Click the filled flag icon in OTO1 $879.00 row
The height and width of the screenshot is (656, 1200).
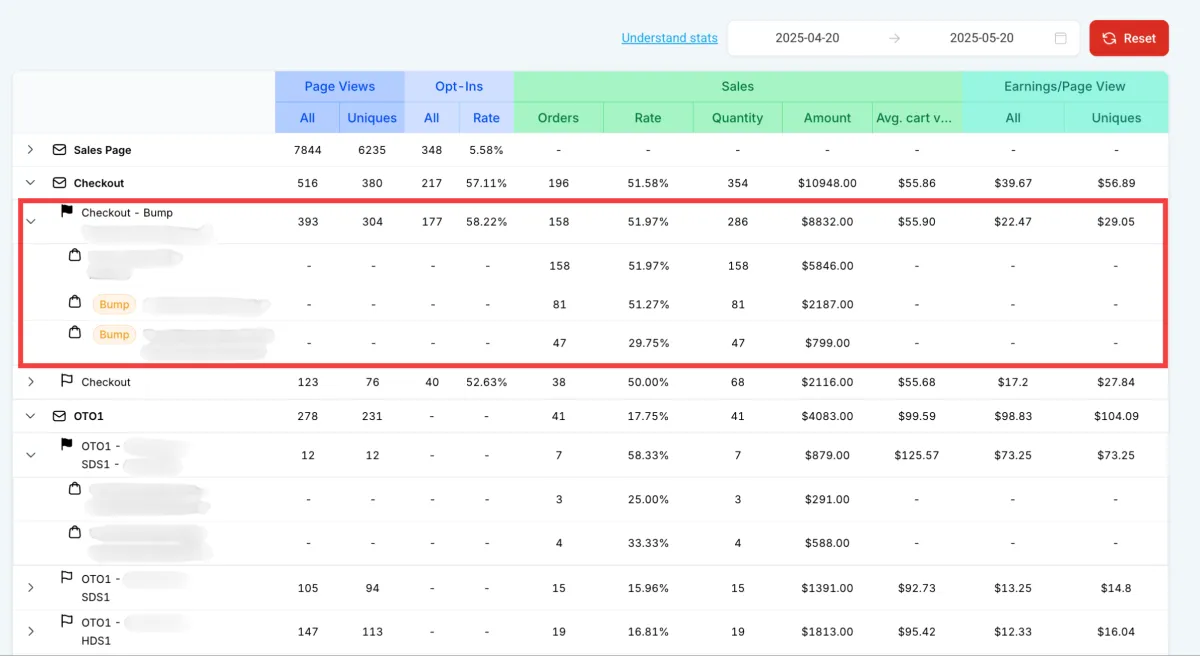pyautogui.click(x=67, y=445)
